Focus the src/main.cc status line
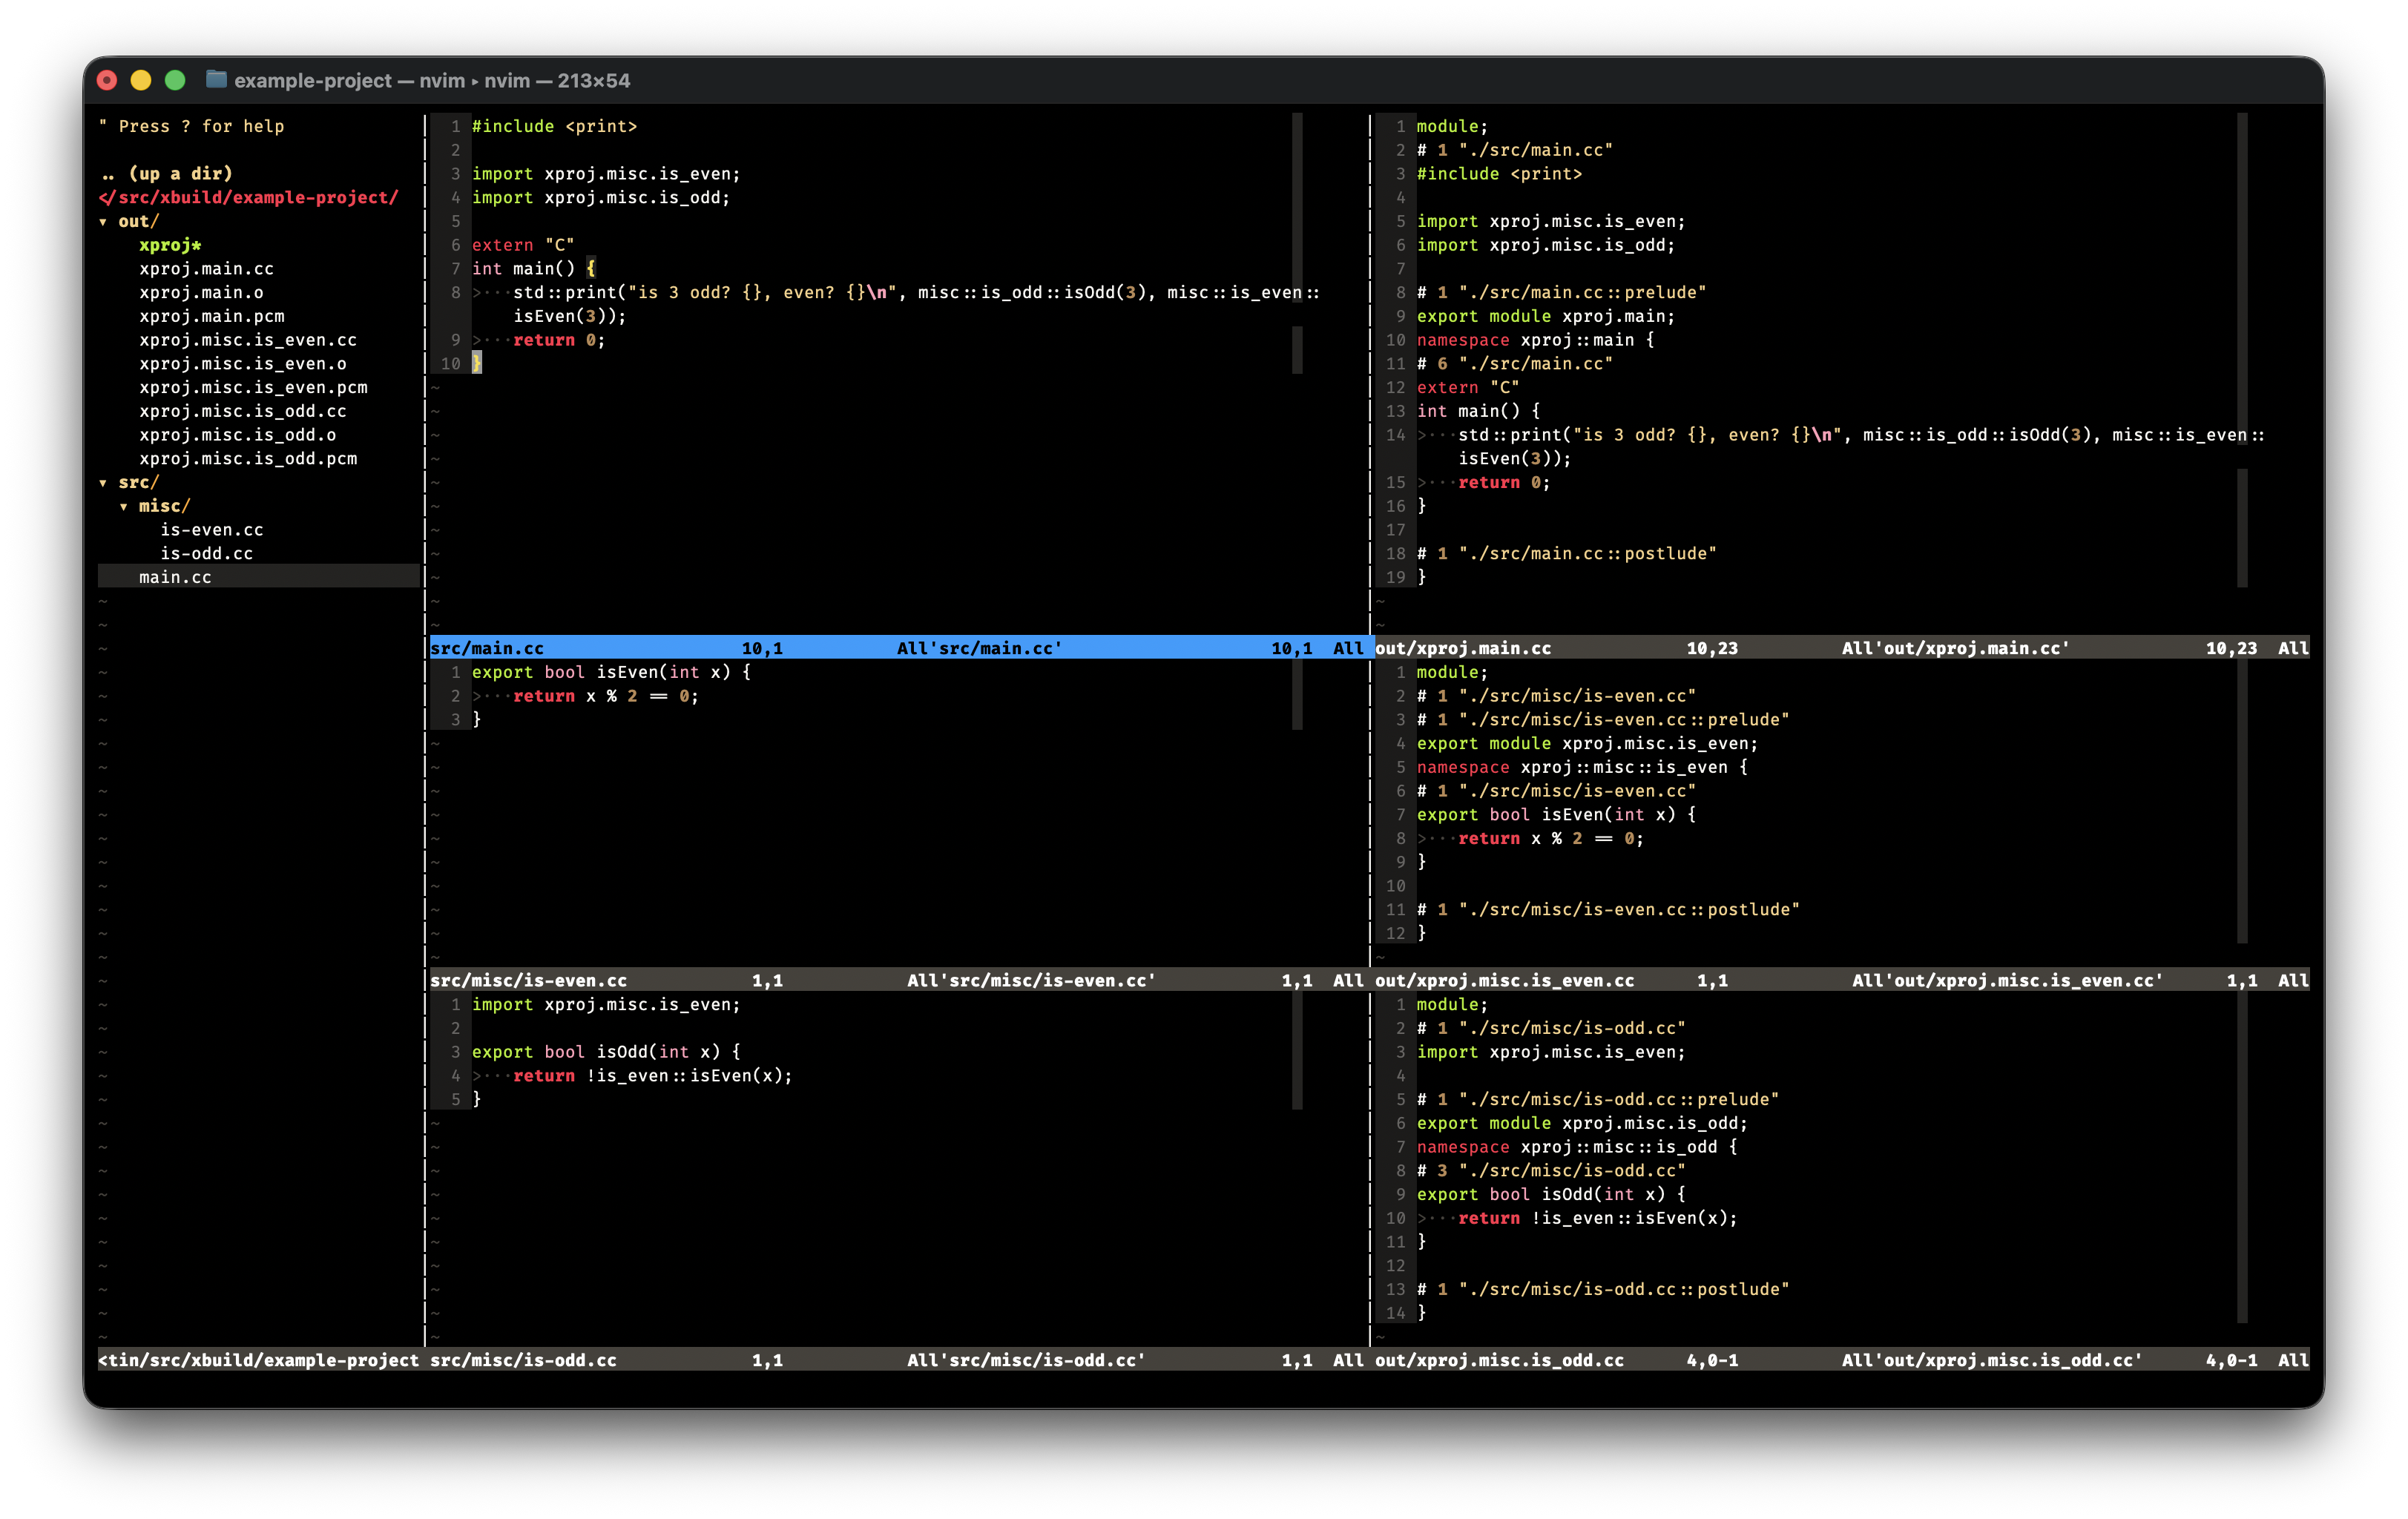This screenshot has height=1519, width=2408. click(x=901, y=649)
